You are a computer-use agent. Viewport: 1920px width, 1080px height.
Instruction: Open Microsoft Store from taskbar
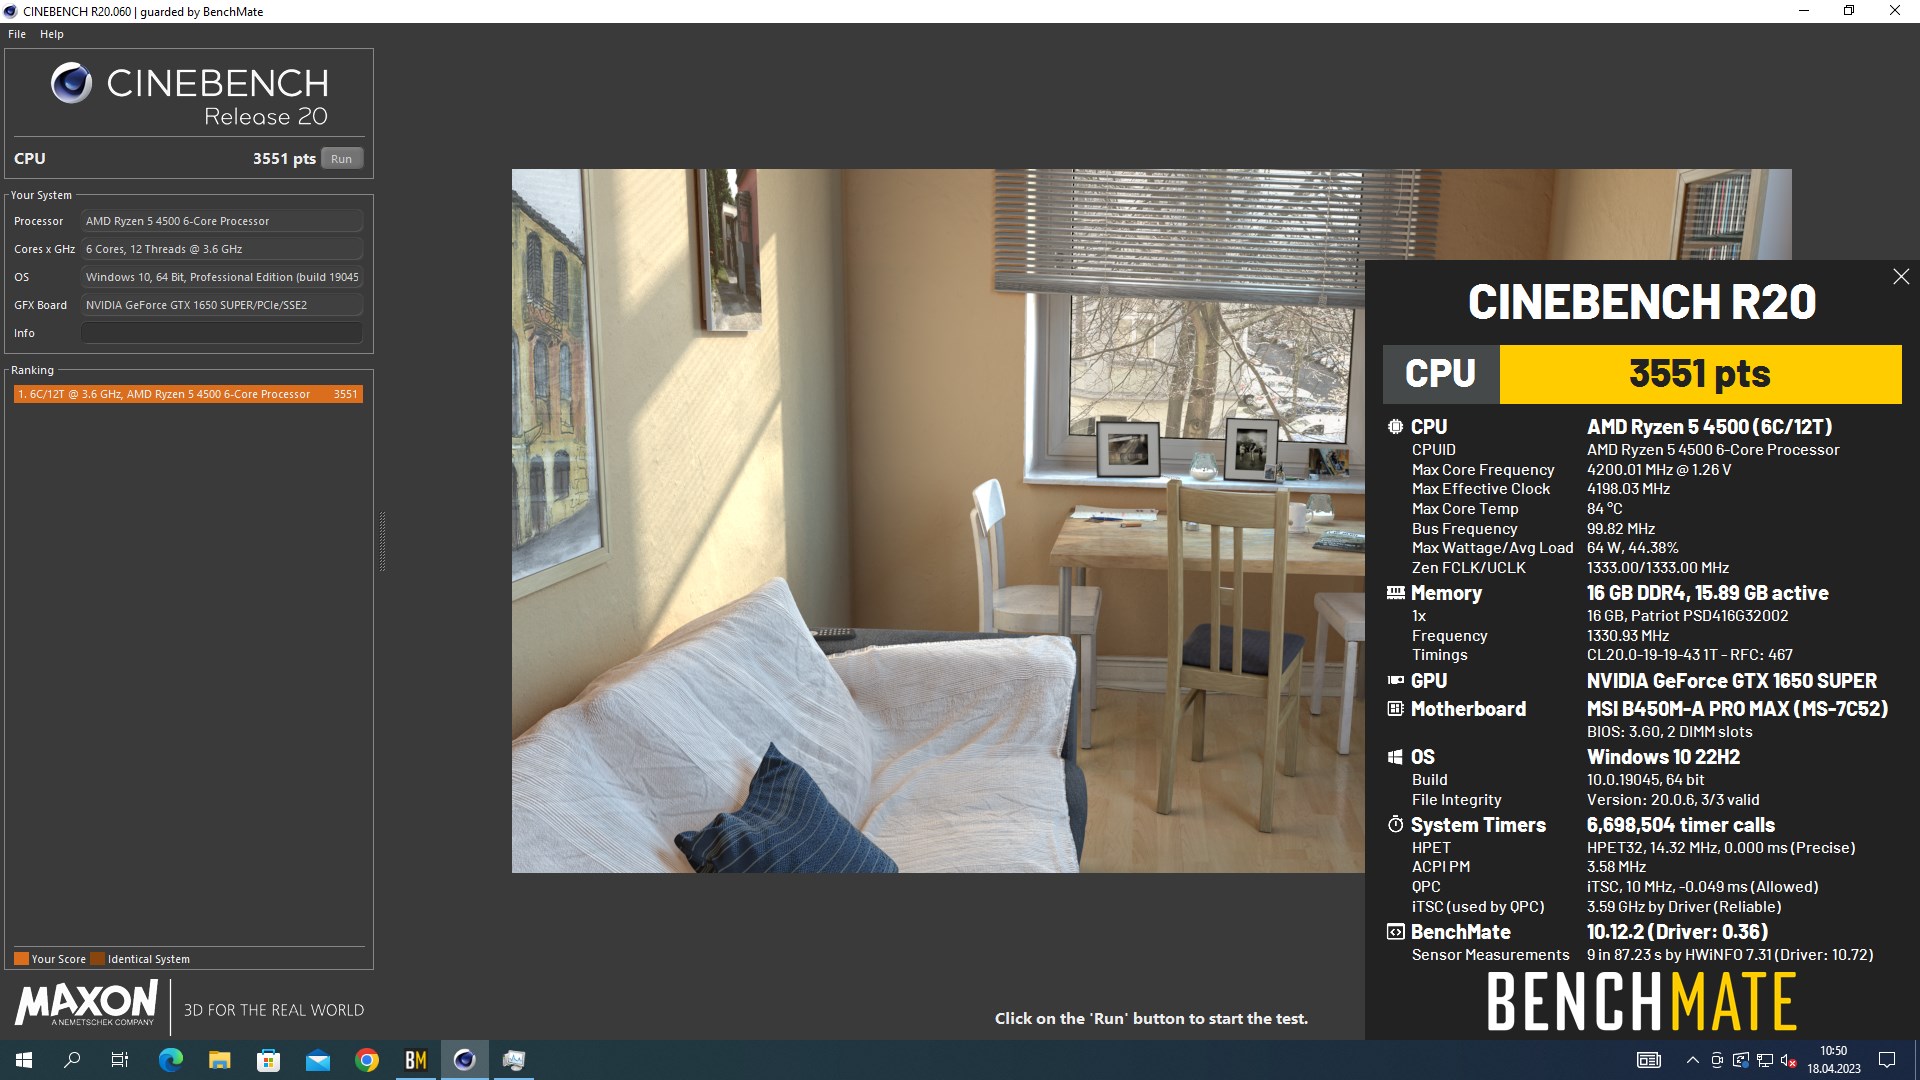click(269, 1060)
